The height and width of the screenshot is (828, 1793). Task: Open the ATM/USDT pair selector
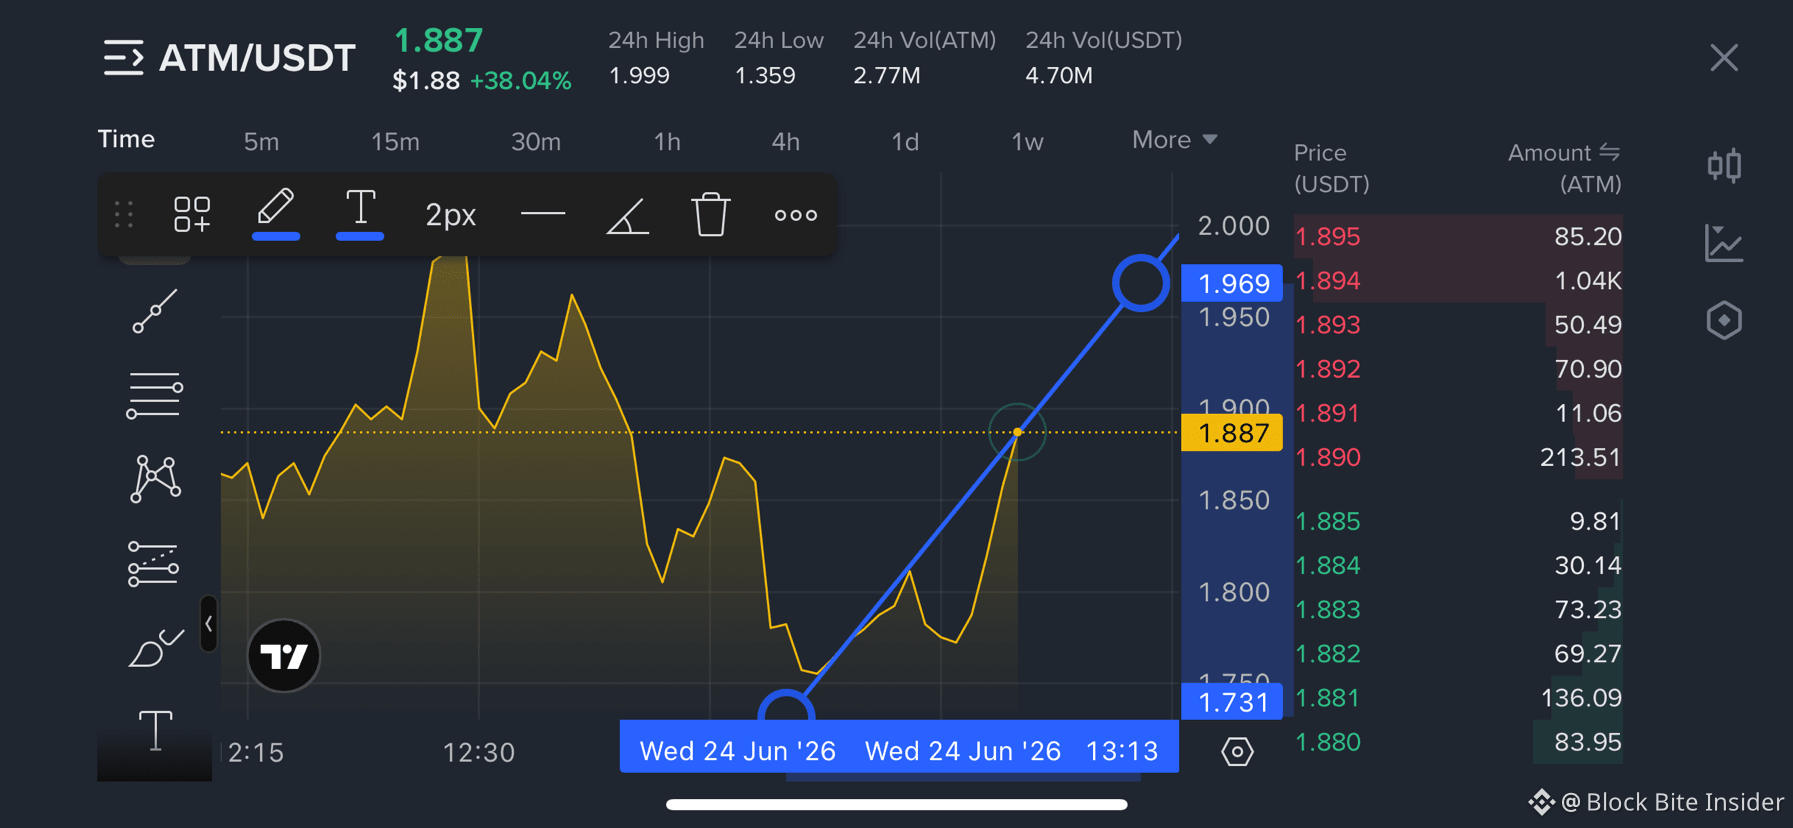tap(230, 58)
